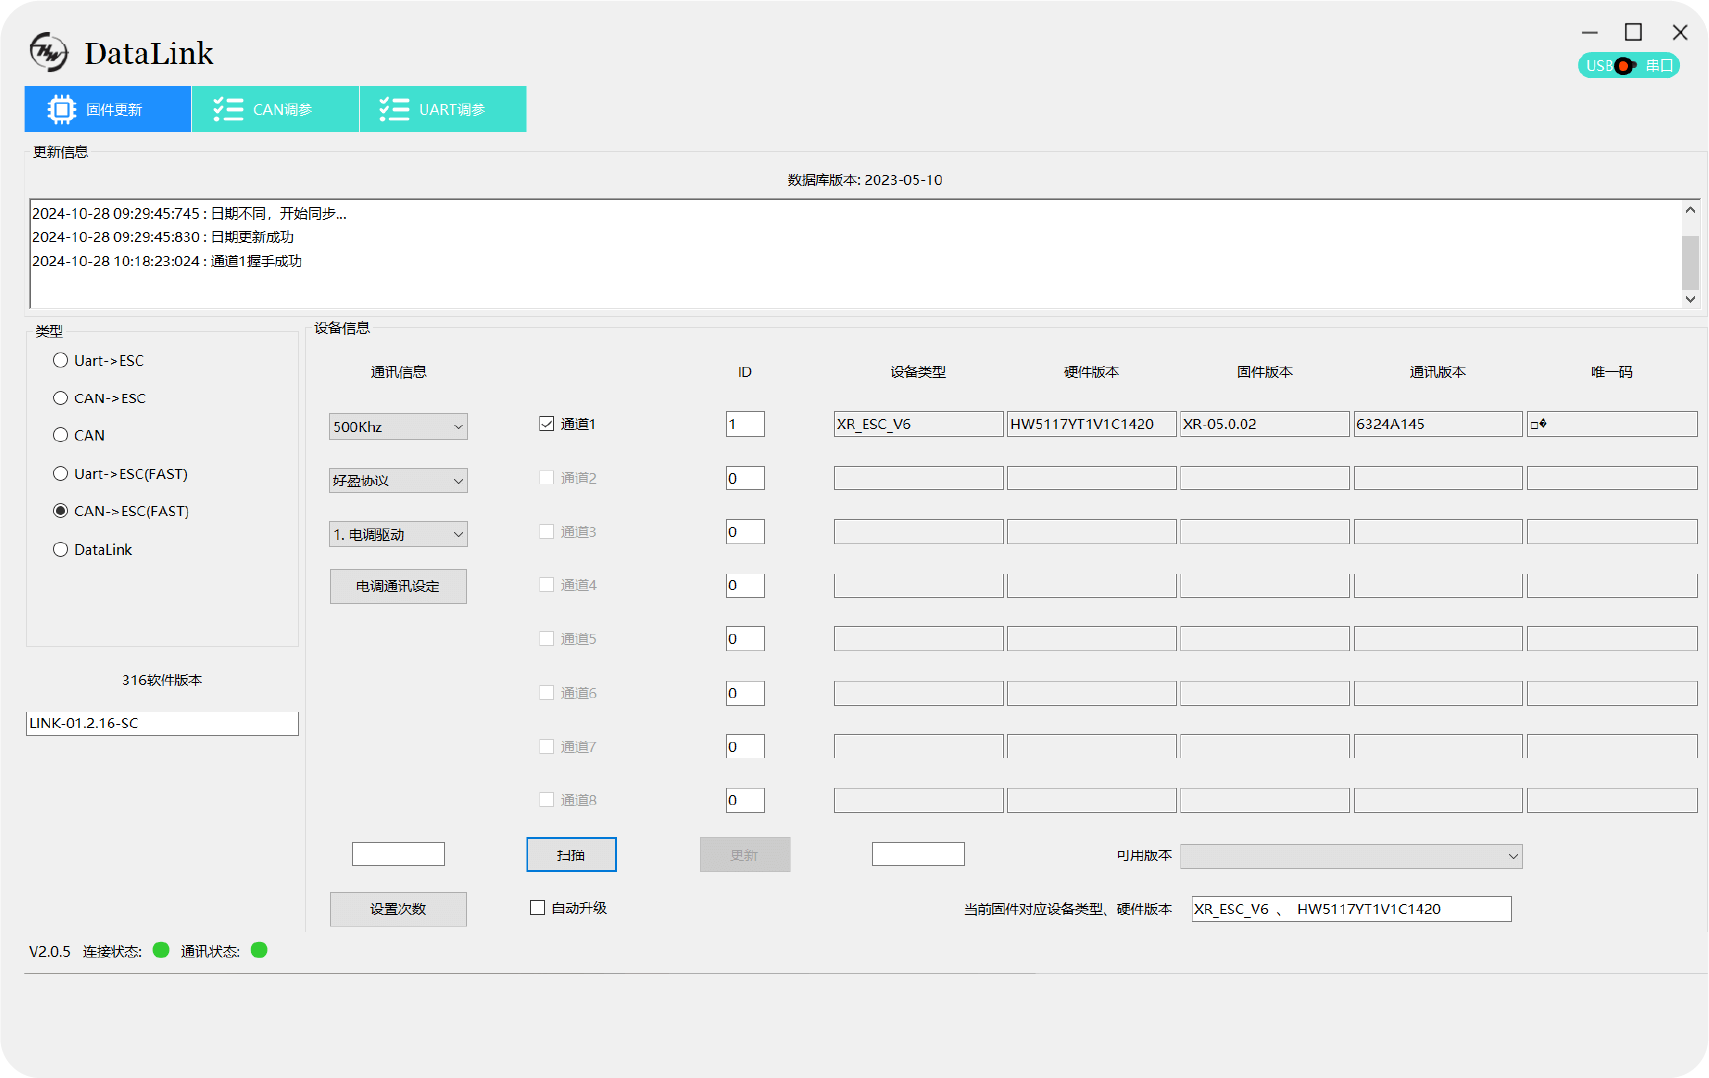
Task: Maximize the DataLink window
Action: (1633, 33)
